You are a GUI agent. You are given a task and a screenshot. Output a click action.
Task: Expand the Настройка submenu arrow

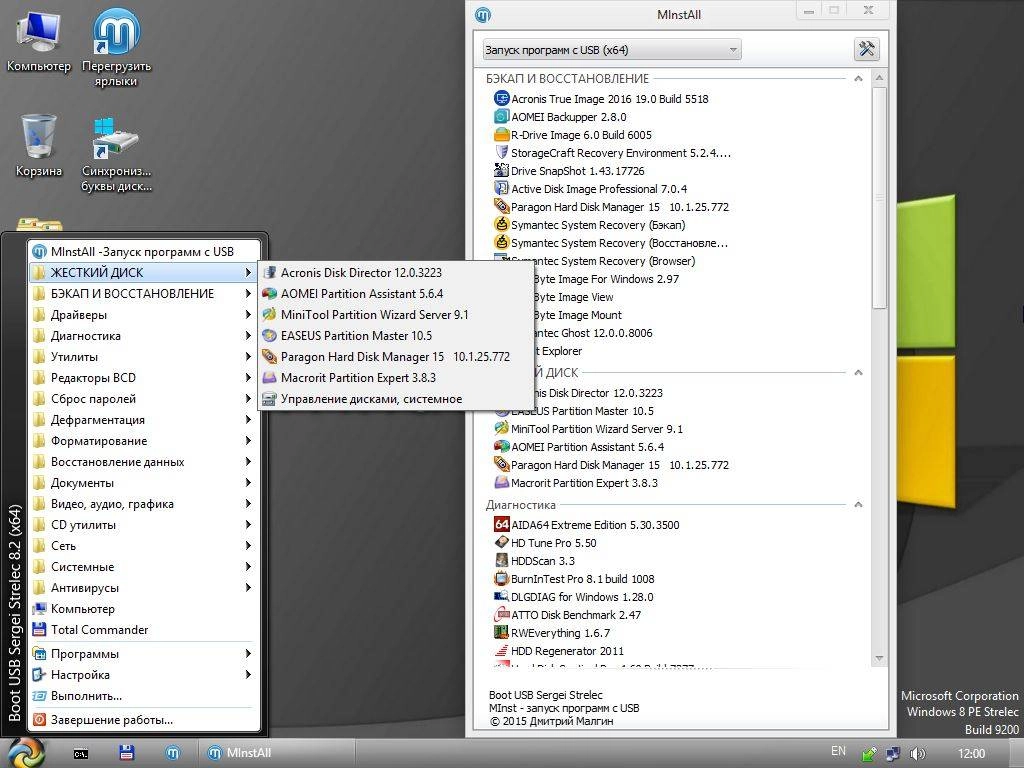[248, 675]
